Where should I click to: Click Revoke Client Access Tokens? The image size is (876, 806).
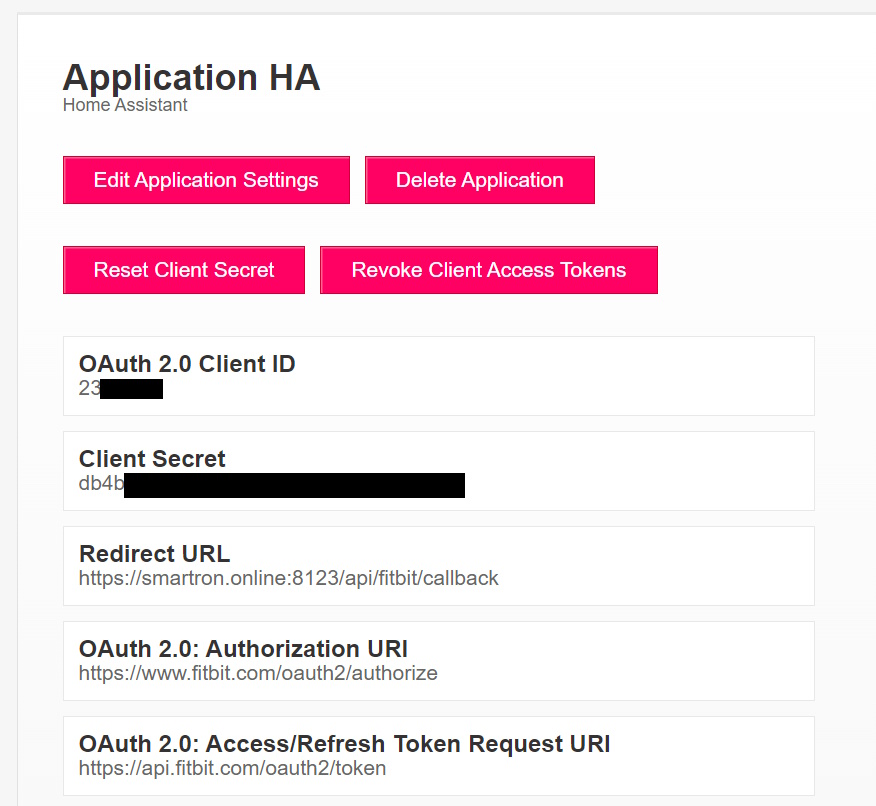tap(488, 270)
